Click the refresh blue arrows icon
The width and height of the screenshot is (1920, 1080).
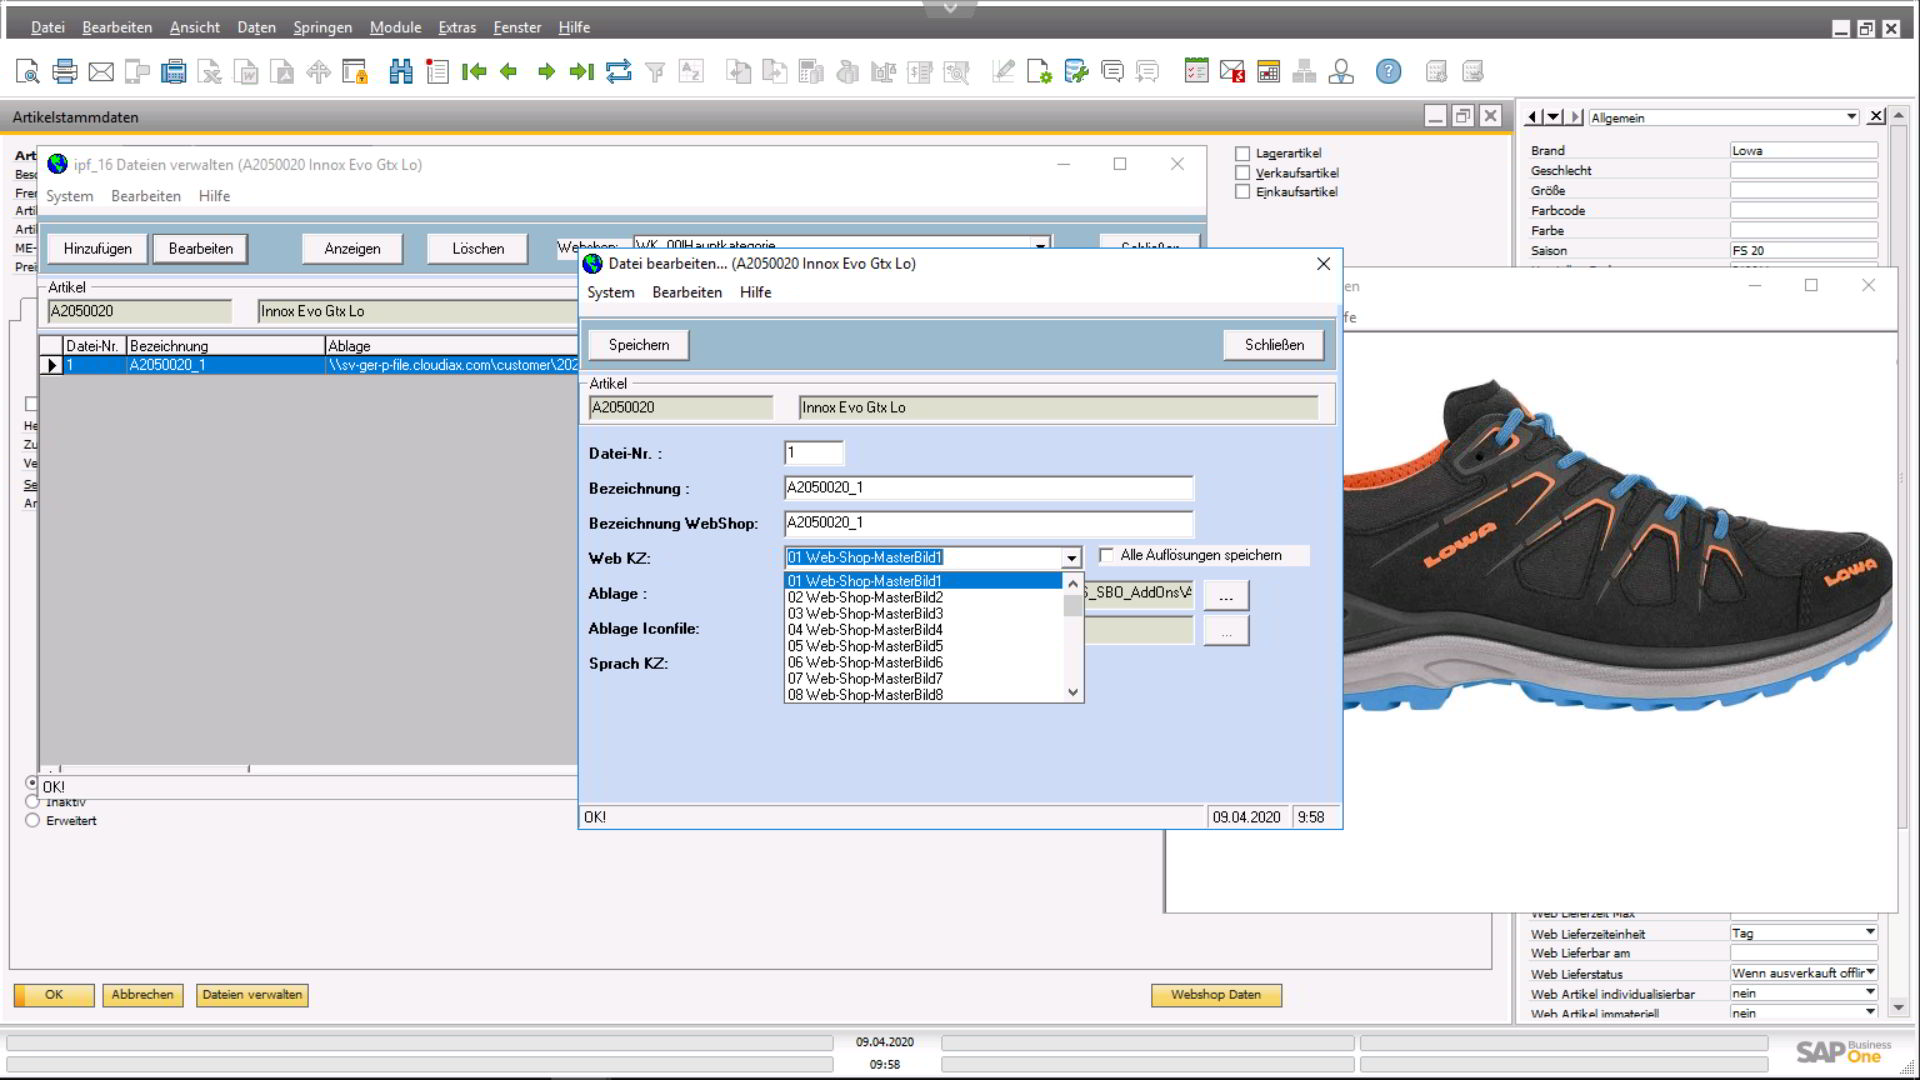pos(619,71)
